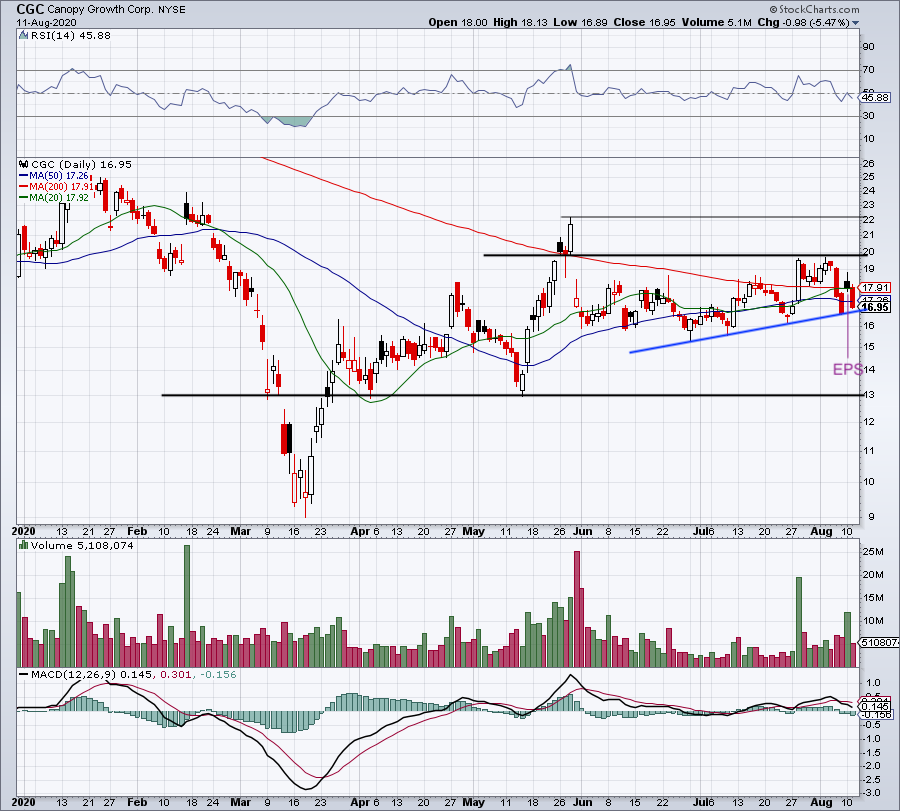Click the red MA(200) 17.91 legend entry
The image size is (900, 811).
(x=56, y=187)
